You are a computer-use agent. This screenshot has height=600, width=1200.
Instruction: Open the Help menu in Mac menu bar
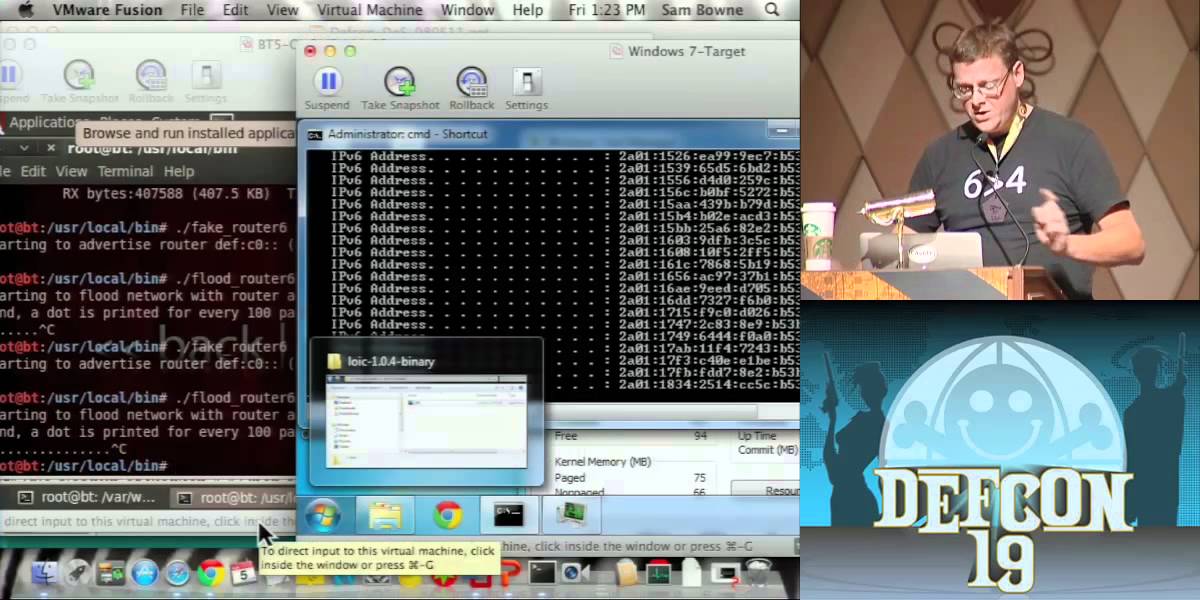pos(528,10)
